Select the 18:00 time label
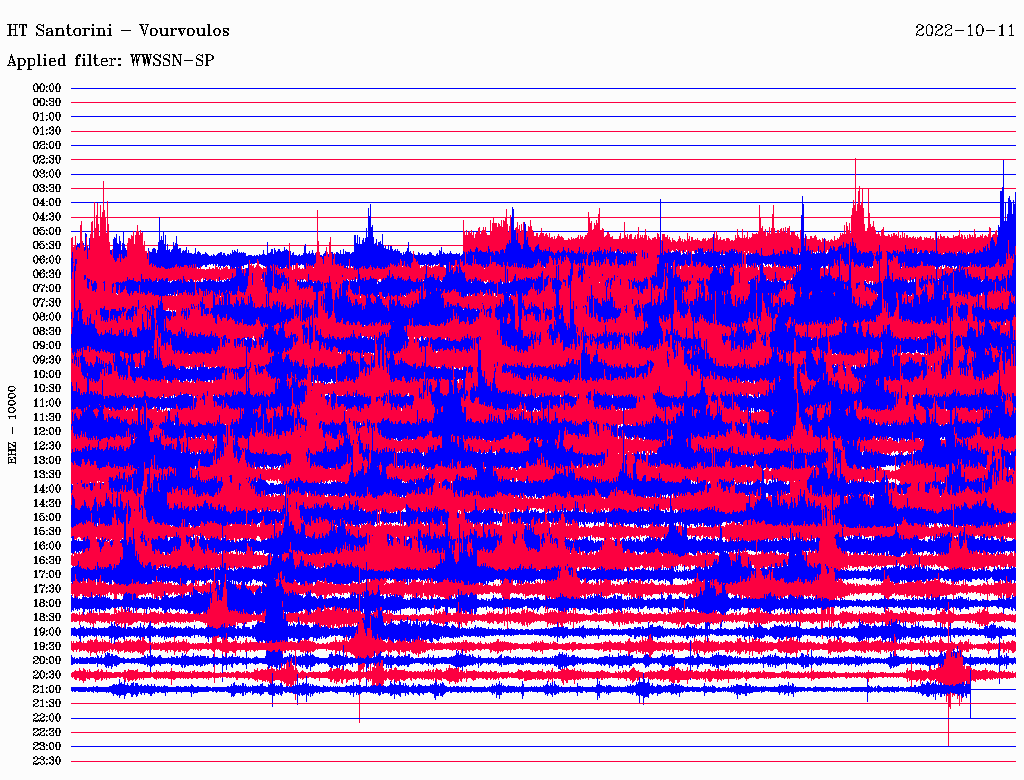1024x780 pixels. pyautogui.click(x=47, y=604)
